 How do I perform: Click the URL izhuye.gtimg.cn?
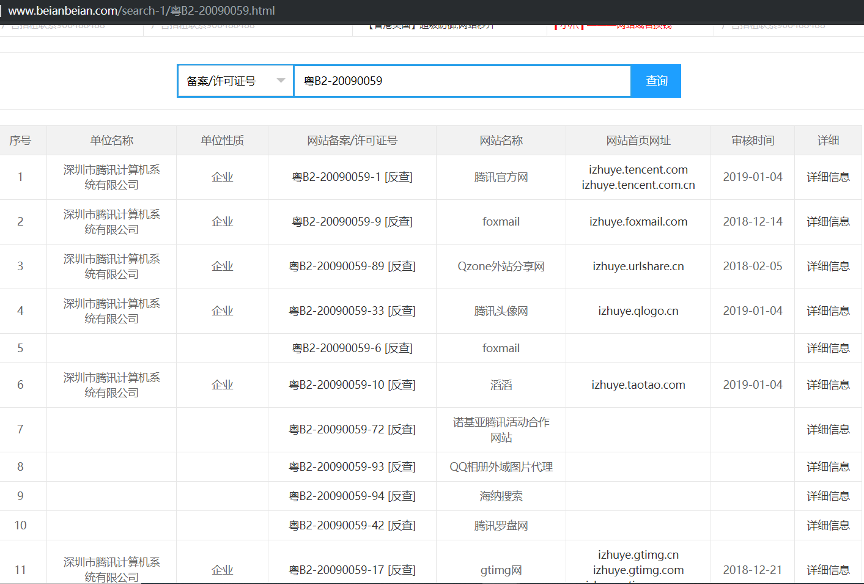coord(638,555)
